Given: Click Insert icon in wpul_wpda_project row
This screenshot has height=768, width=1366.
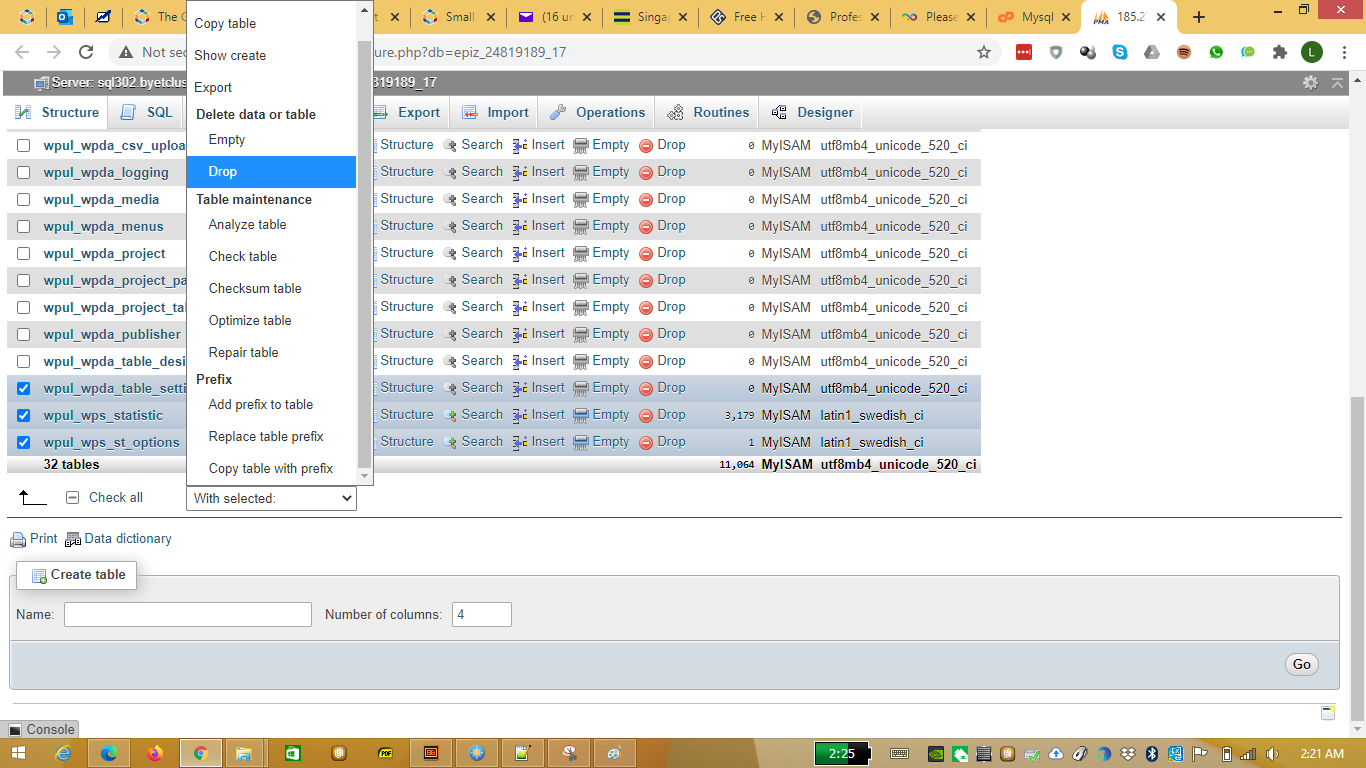Looking at the screenshot, I should click(520, 253).
